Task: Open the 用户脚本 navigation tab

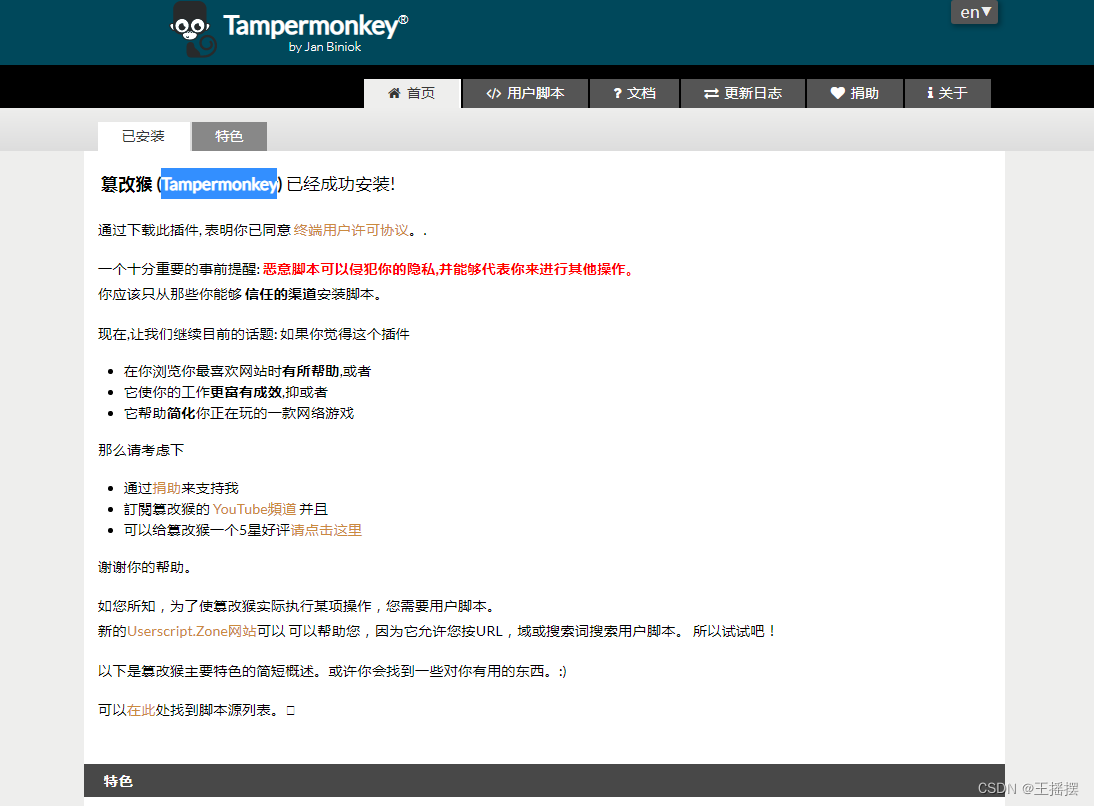Action: [x=525, y=94]
